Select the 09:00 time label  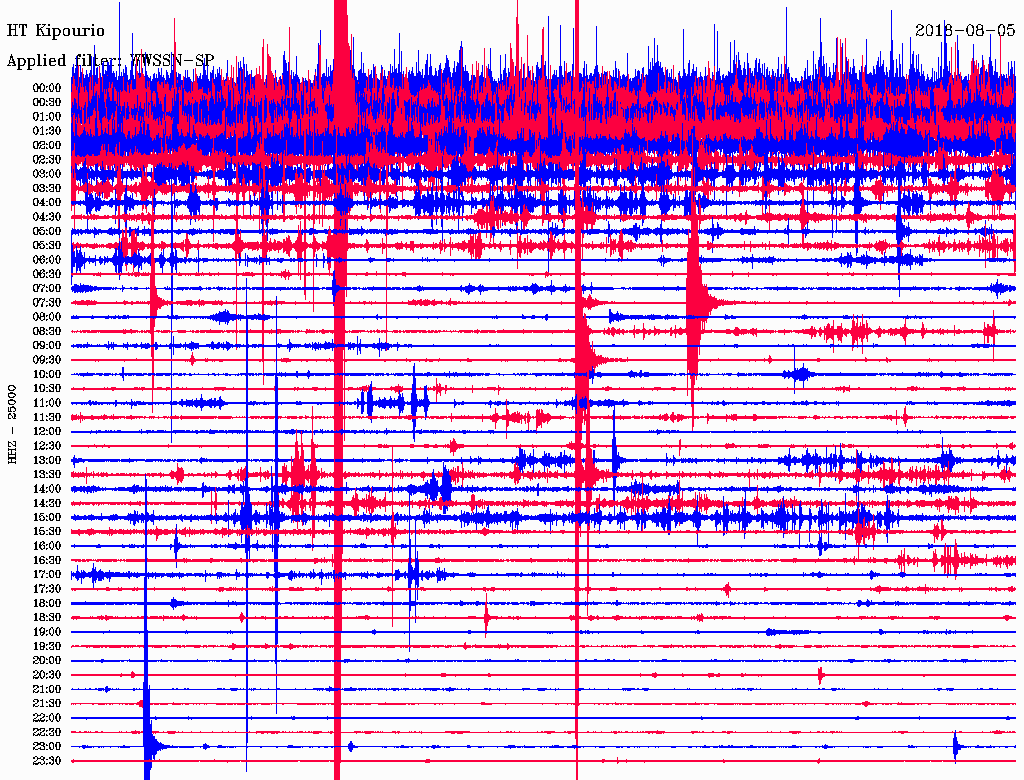47,346
